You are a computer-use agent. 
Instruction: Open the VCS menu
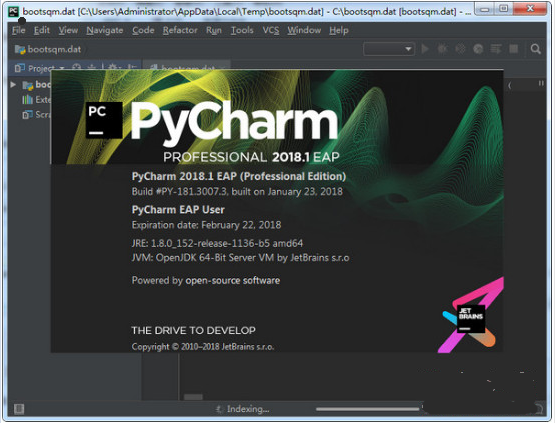(271, 30)
